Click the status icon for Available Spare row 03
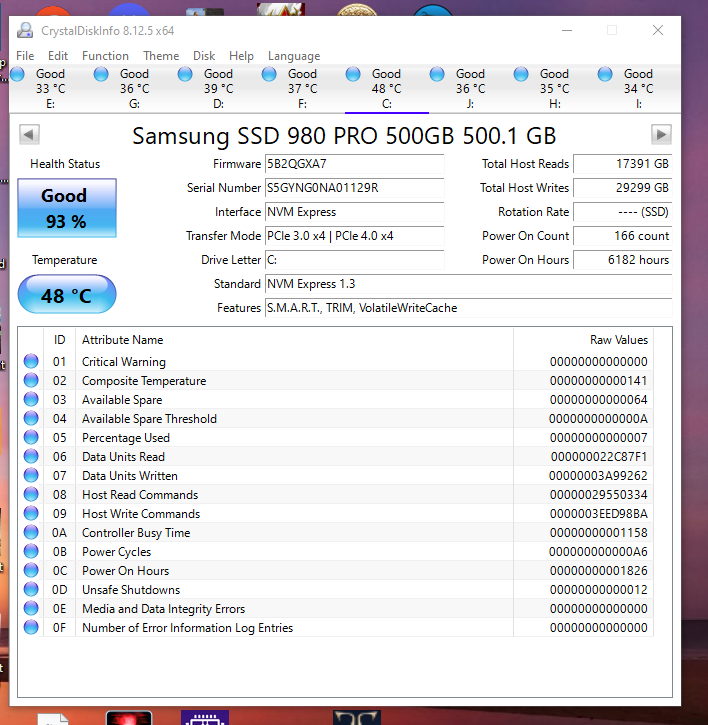708x725 pixels. 31,399
